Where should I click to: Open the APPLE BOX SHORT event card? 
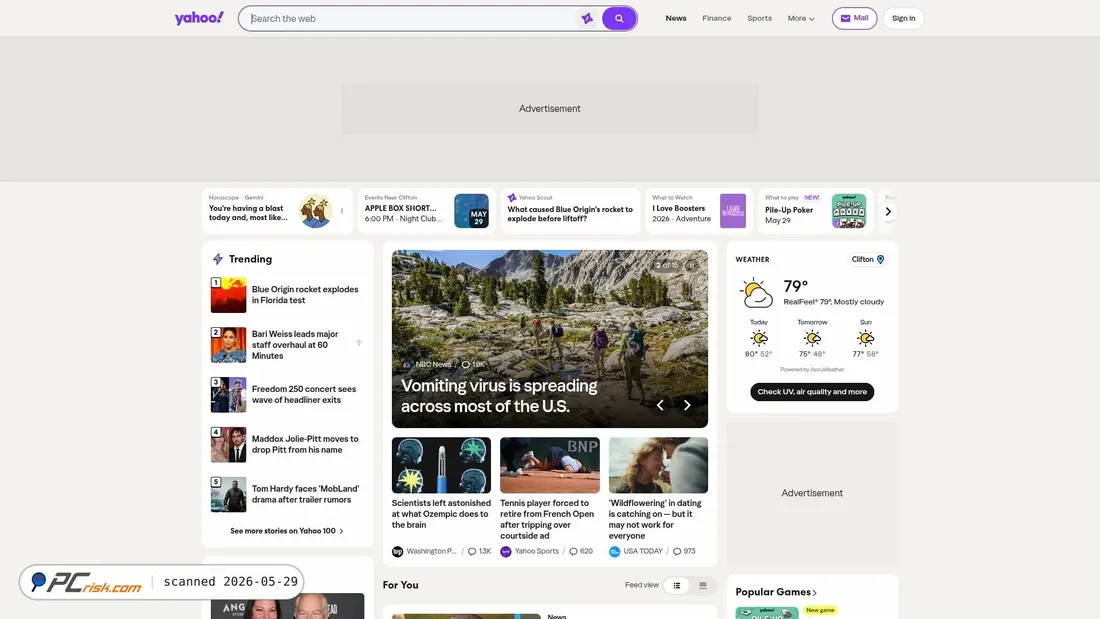click(427, 211)
